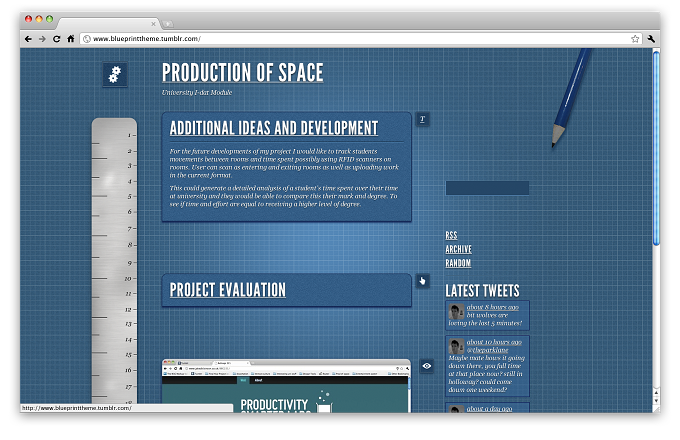Open a new browser tab

coord(167,24)
